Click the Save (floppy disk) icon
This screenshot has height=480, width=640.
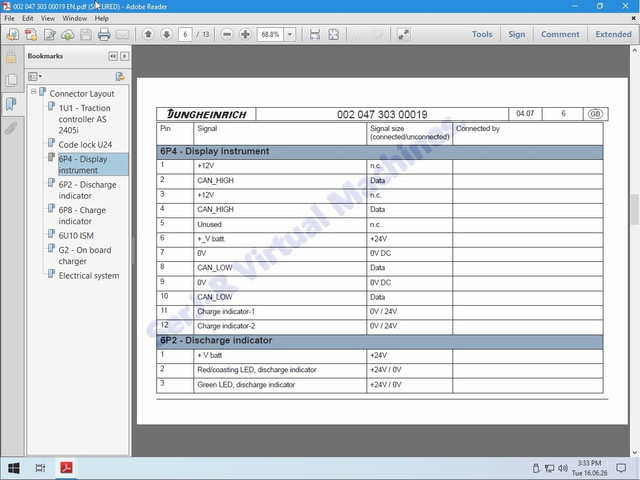point(86,34)
